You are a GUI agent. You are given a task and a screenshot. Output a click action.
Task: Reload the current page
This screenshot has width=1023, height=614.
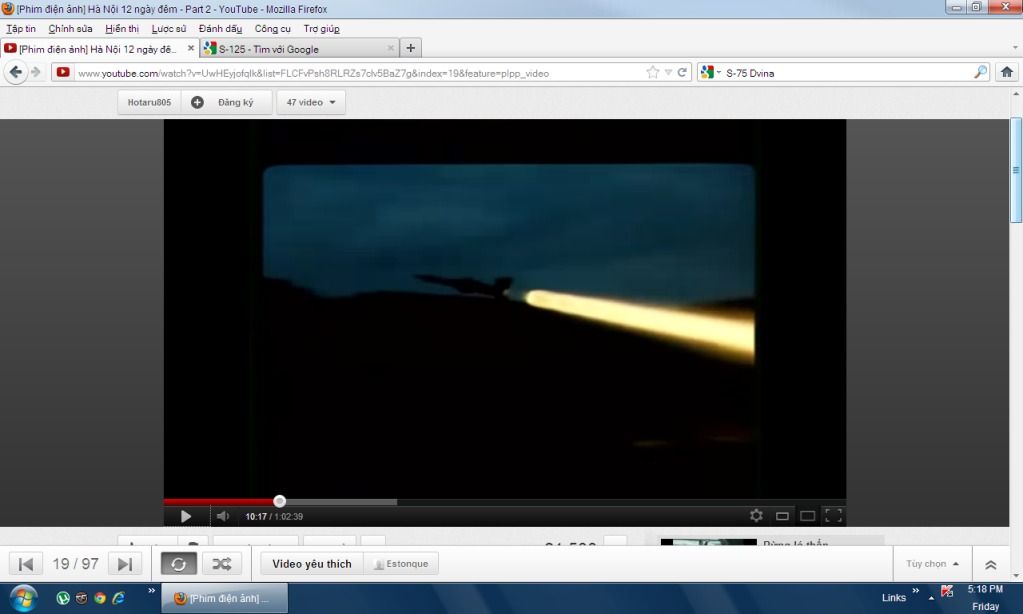pos(682,72)
